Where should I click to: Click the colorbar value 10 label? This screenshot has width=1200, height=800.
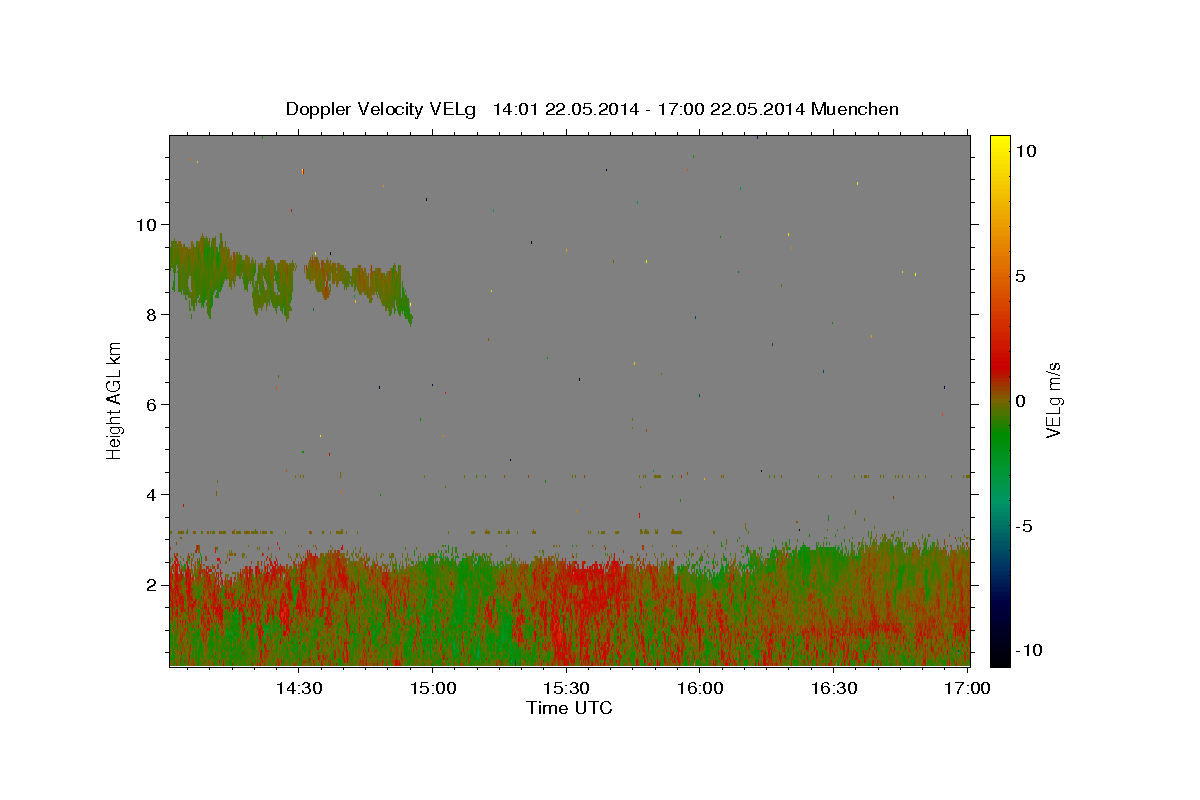point(1025,151)
